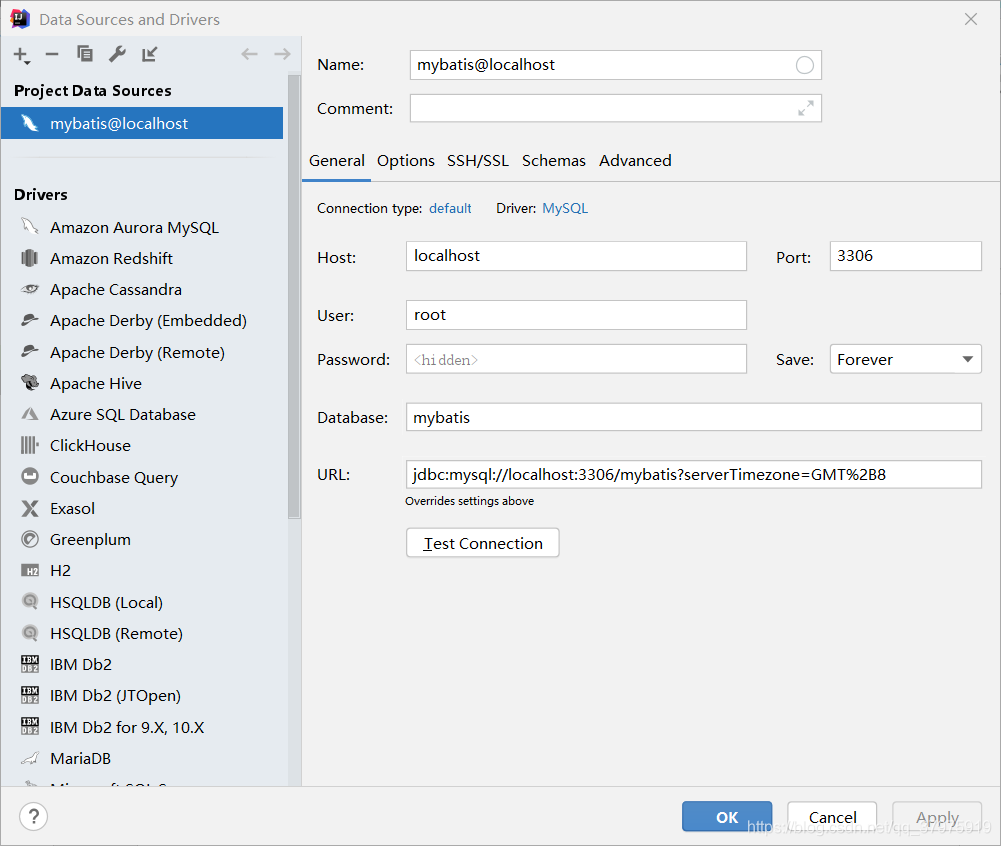Screen dimensions: 1001x846
Task: Make global using the import arrow icon
Action: click(x=149, y=54)
